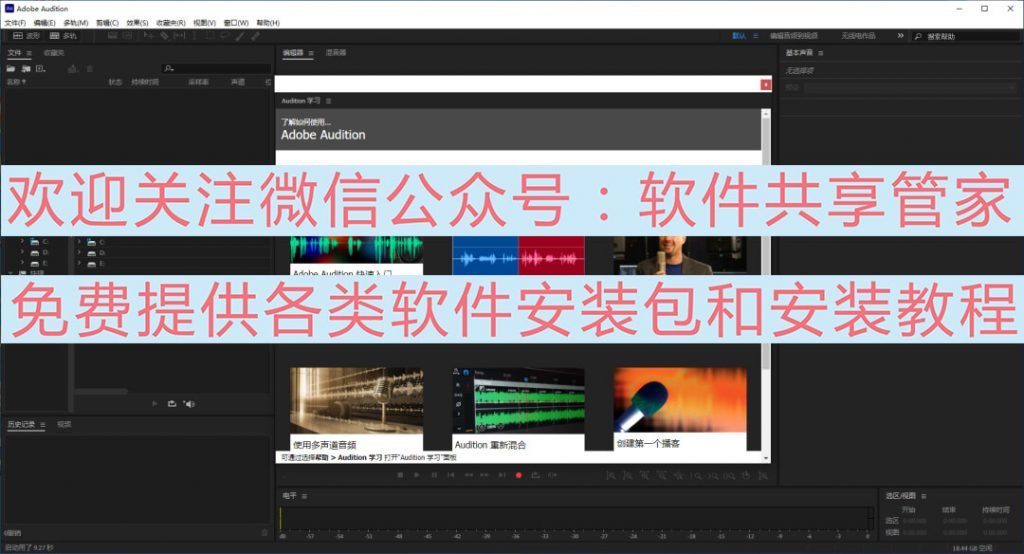
Task: Click the Import File icon in Files panel
Action: pos(26,69)
